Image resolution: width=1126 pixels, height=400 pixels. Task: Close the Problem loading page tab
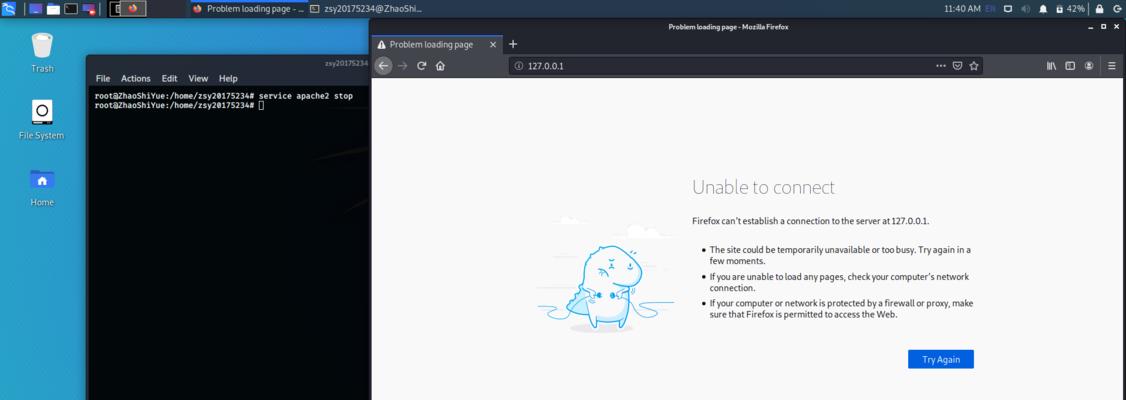[x=493, y=45]
